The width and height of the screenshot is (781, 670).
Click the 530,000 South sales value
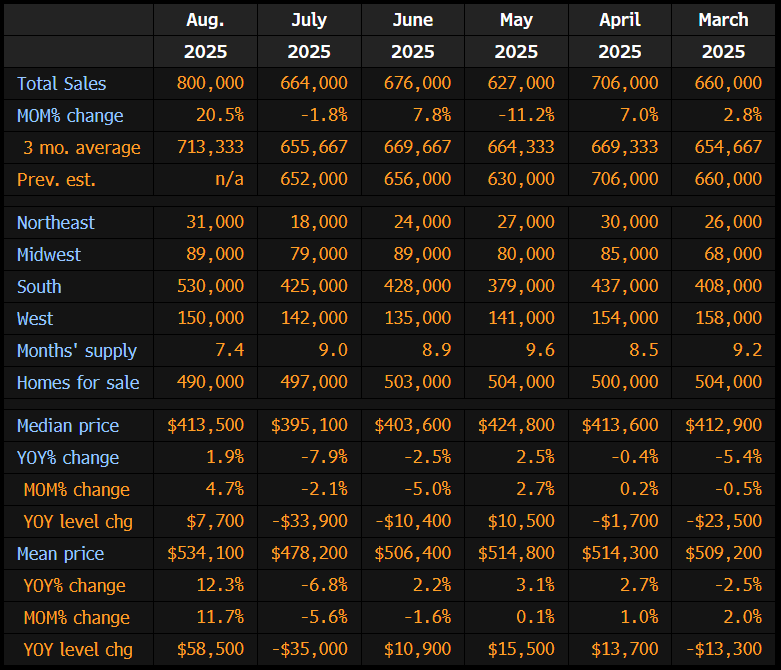point(210,287)
